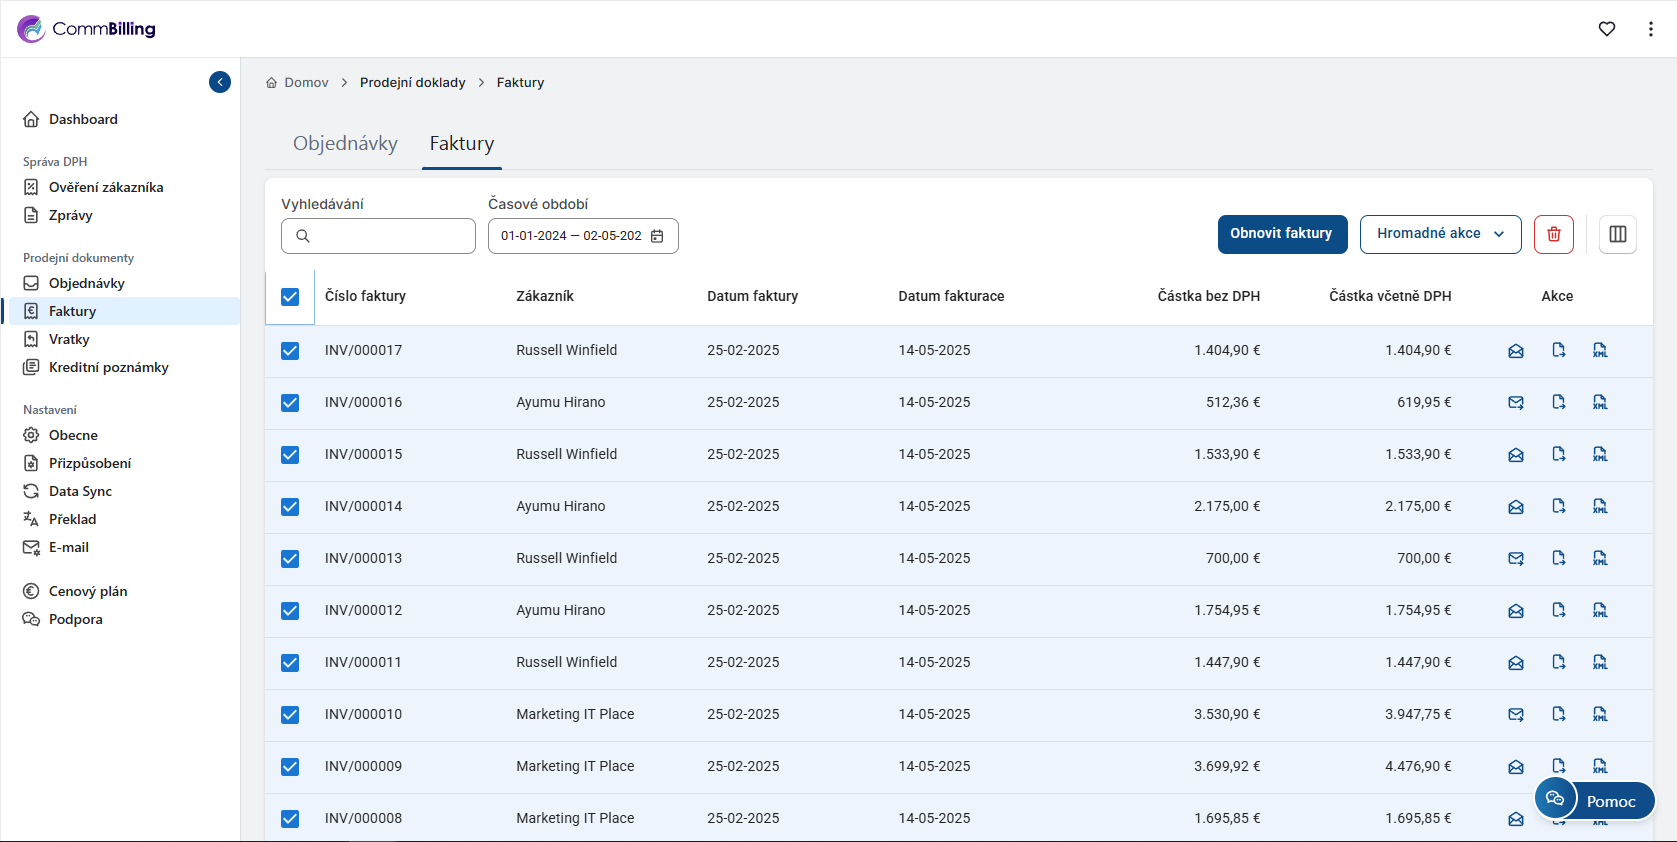
Task: Export document icon for invoice INV/000015
Action: tap(1558, 455)
